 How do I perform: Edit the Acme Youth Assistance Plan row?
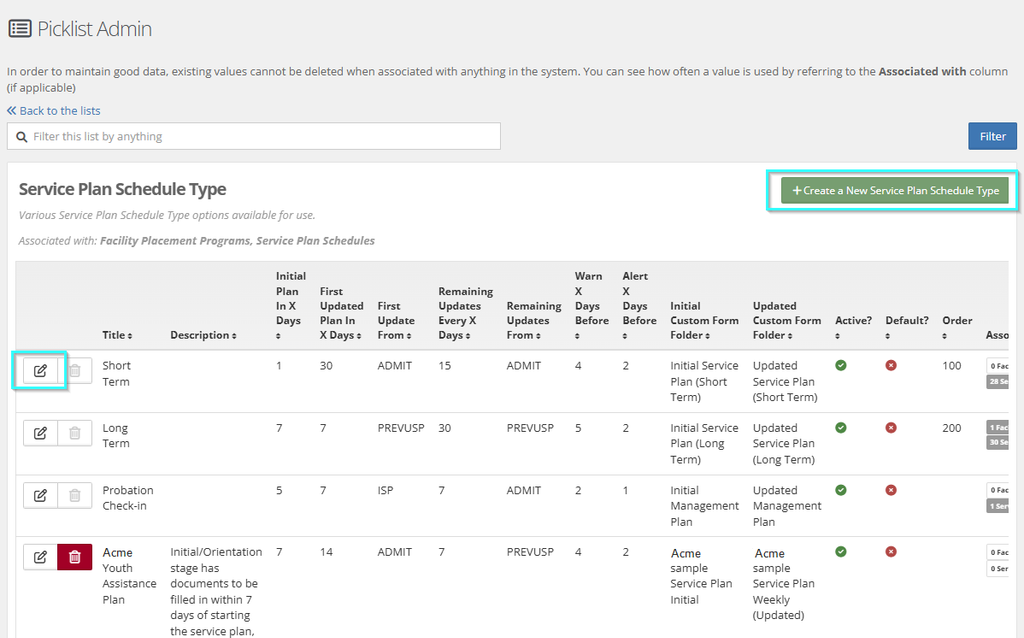coord(40,557)
